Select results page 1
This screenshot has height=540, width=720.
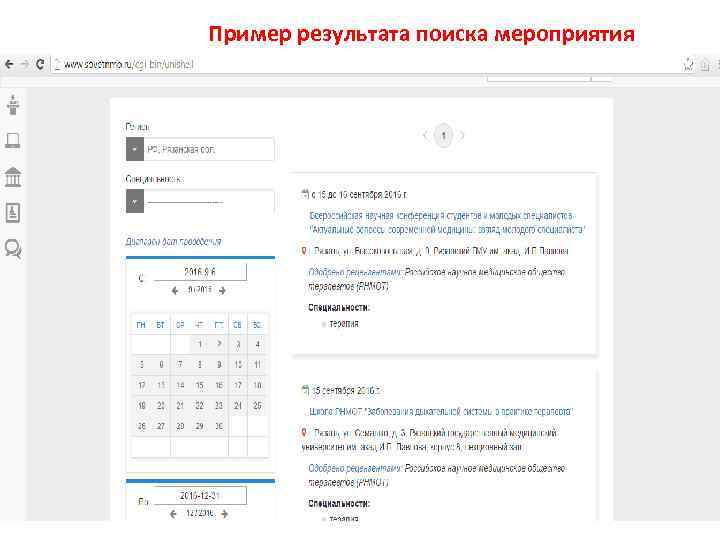[444, 135]
